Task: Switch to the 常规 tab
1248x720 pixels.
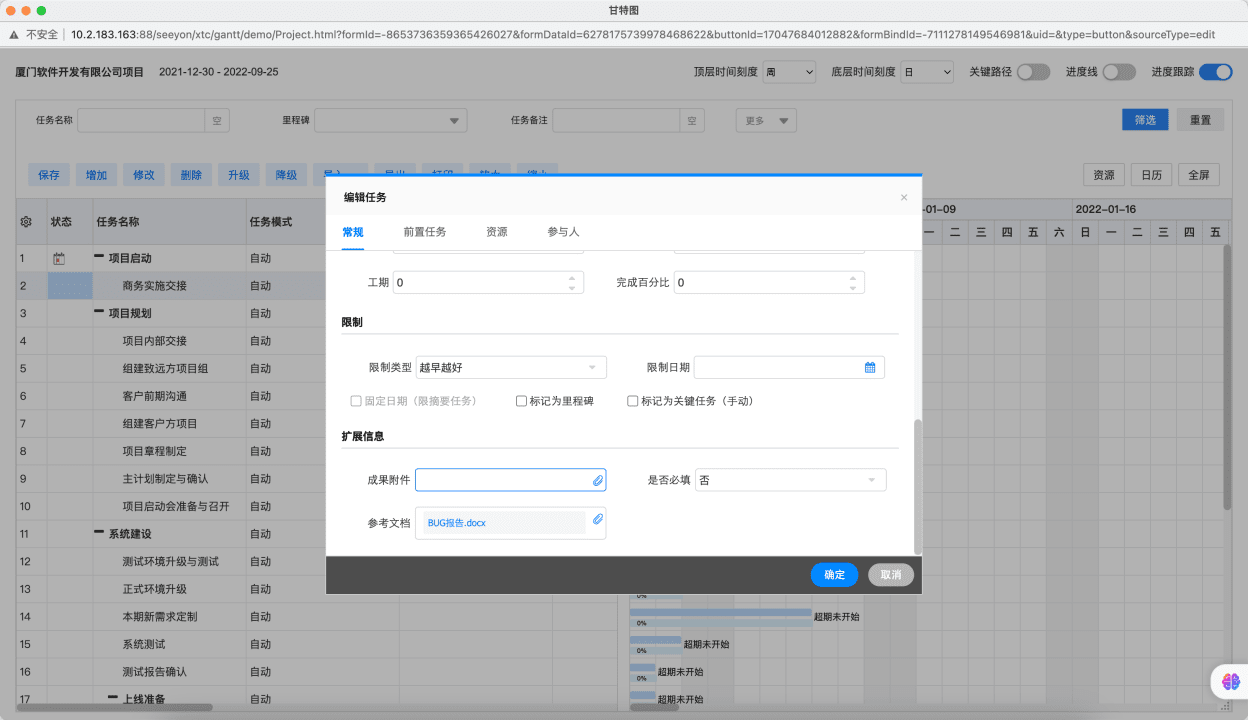Action: tap(353, 232)
